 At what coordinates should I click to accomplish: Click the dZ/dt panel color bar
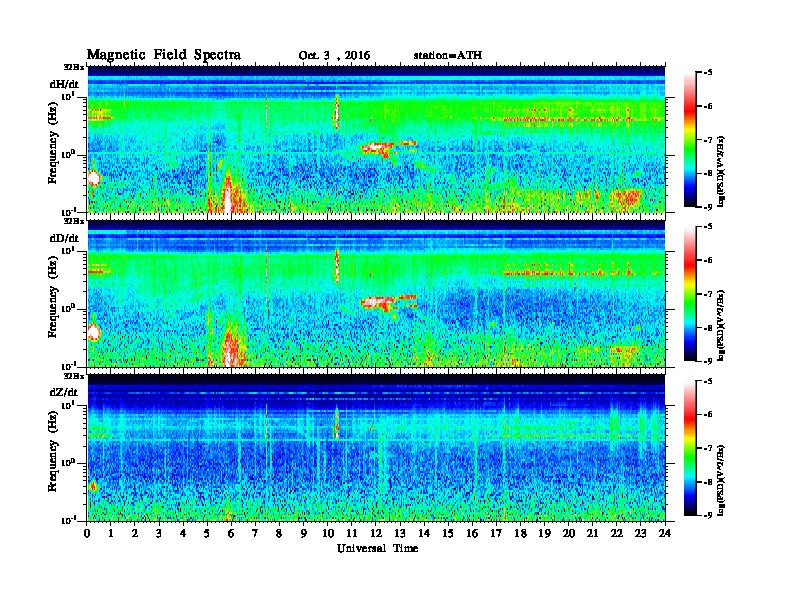tap(690, 448)
